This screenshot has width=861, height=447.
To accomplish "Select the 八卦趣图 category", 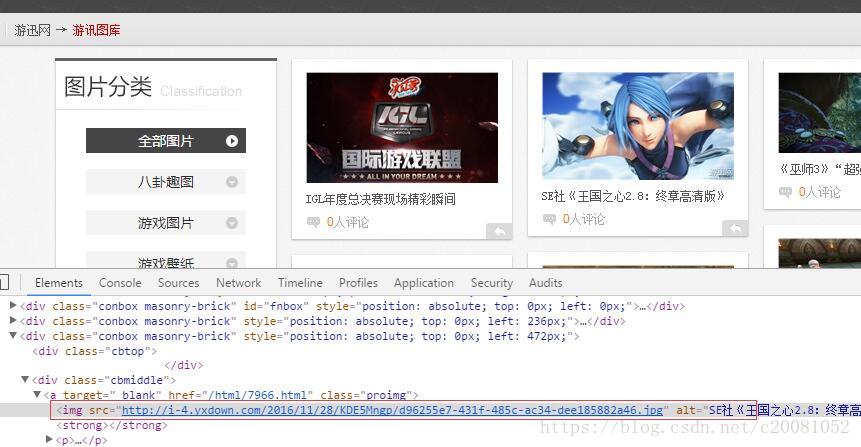I will point(166,182).
